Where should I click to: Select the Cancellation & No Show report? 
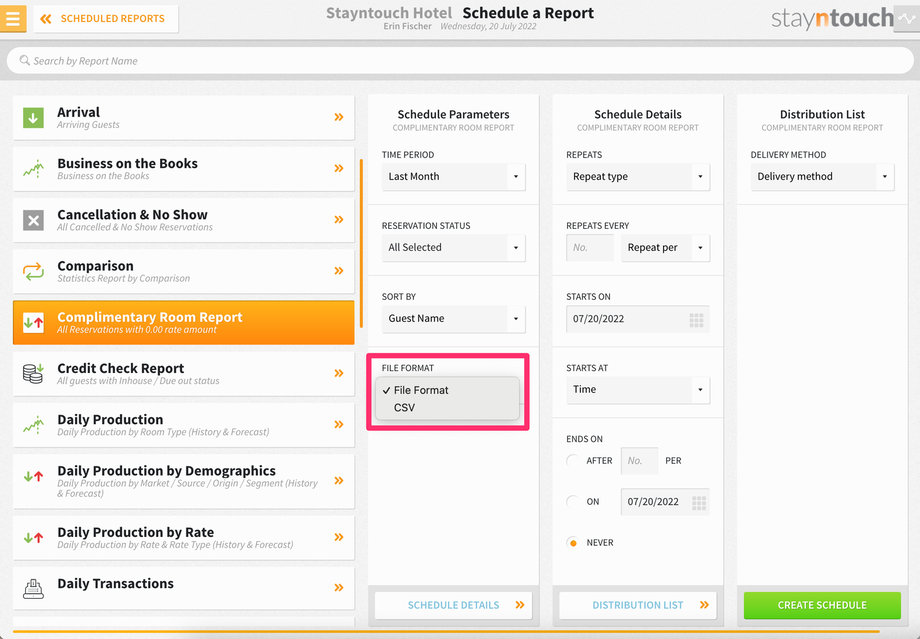click(x=184, y=220)
